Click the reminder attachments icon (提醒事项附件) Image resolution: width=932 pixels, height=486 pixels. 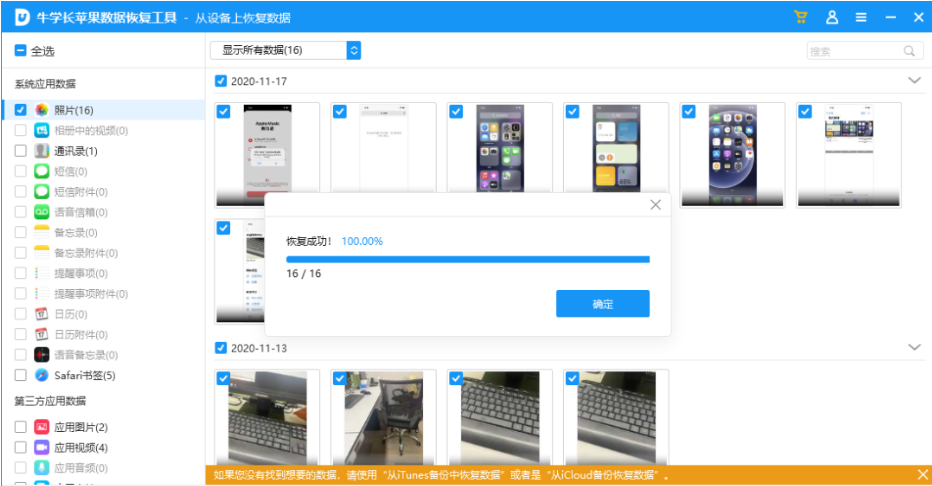42,294
